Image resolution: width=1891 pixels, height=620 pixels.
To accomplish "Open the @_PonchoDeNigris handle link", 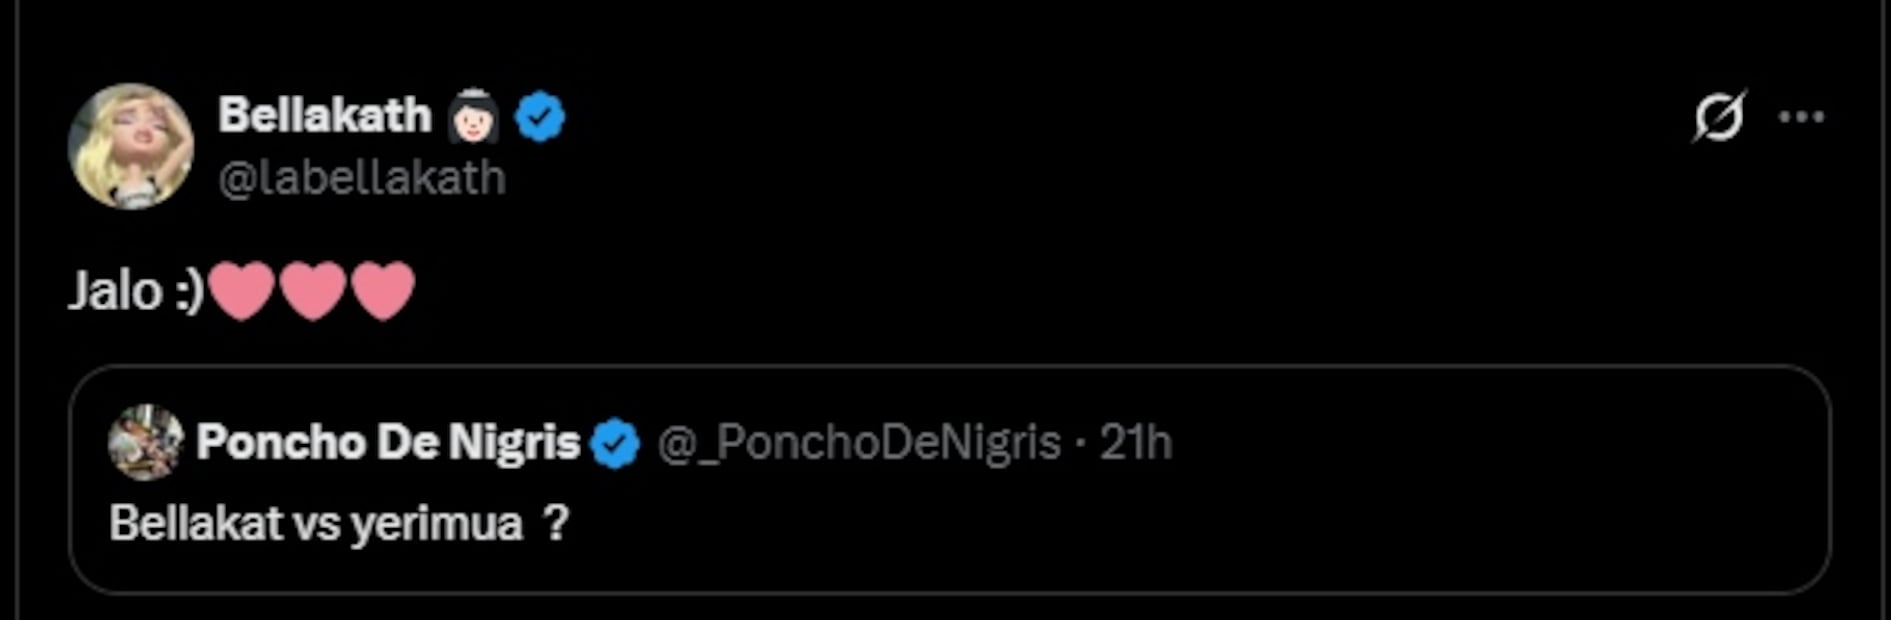I will [859, 442].
